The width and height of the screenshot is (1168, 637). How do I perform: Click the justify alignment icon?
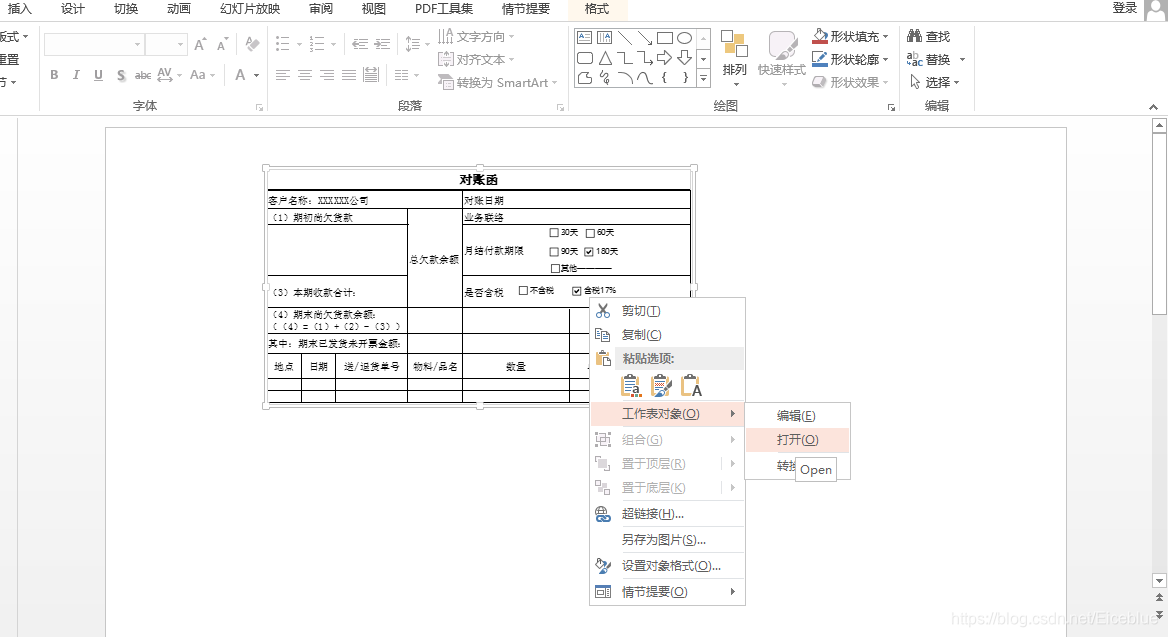click(349, 75)
